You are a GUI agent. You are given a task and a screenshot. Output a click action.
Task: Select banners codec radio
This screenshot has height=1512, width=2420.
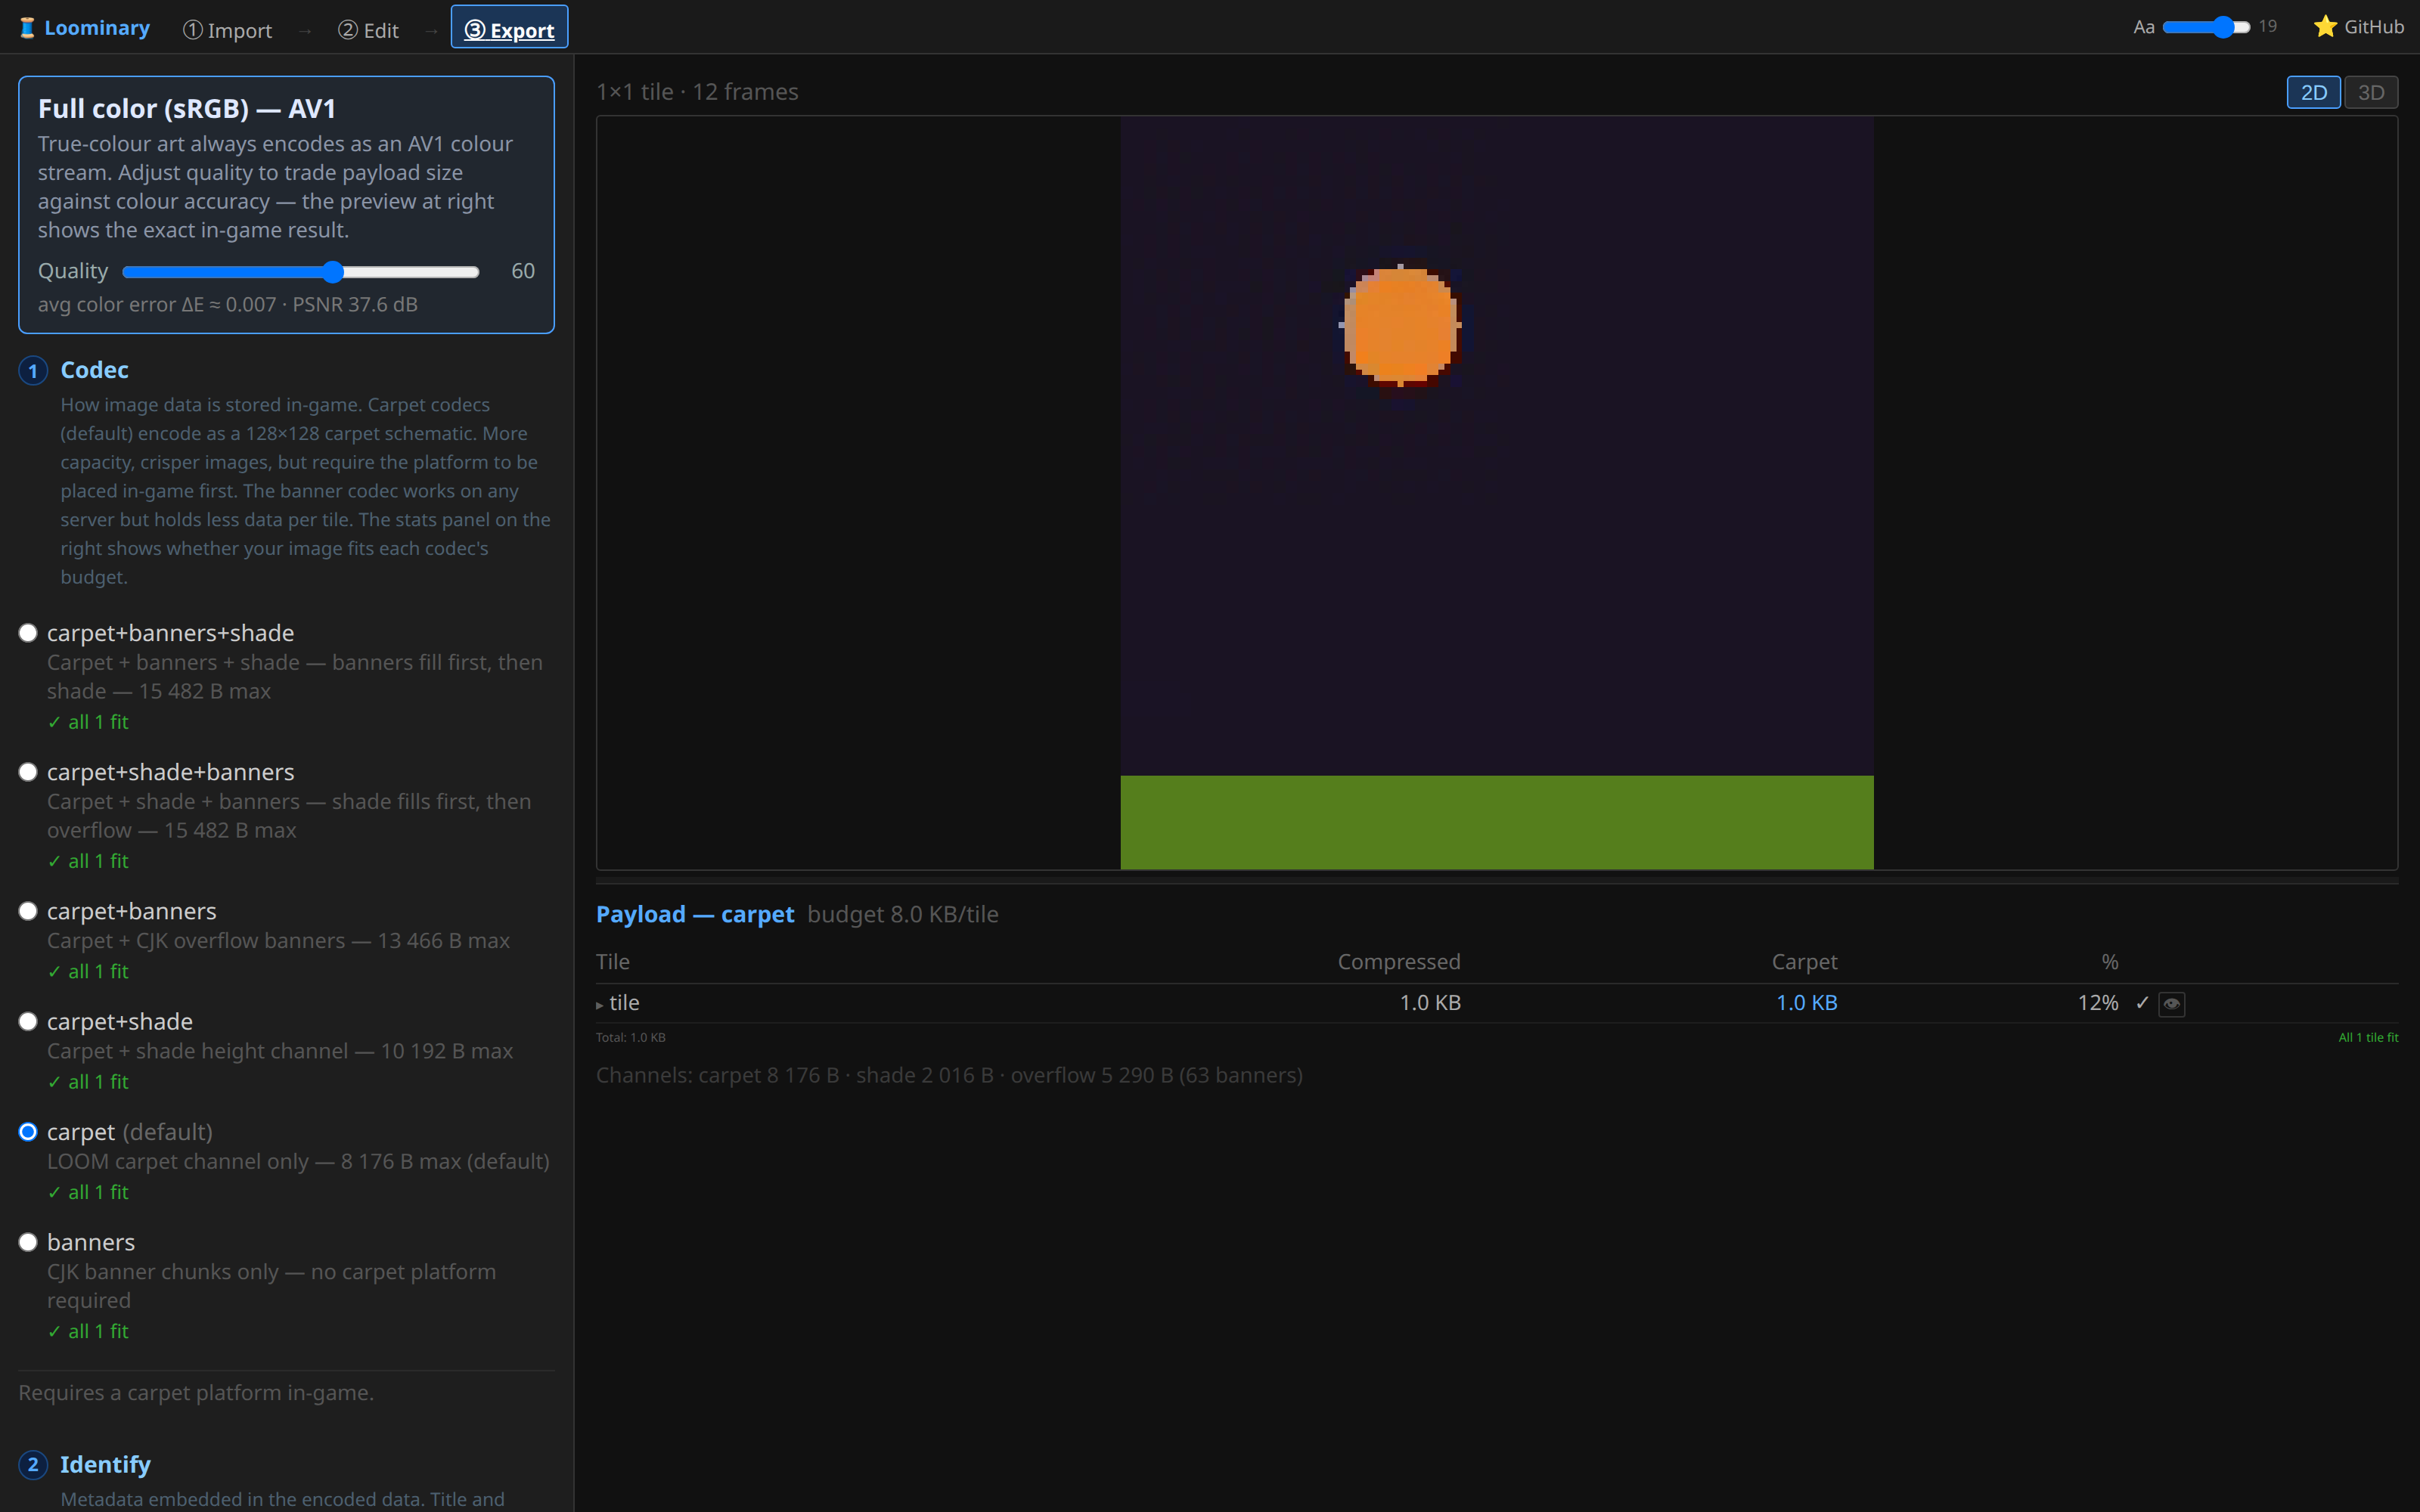(x=28, y=1242)
